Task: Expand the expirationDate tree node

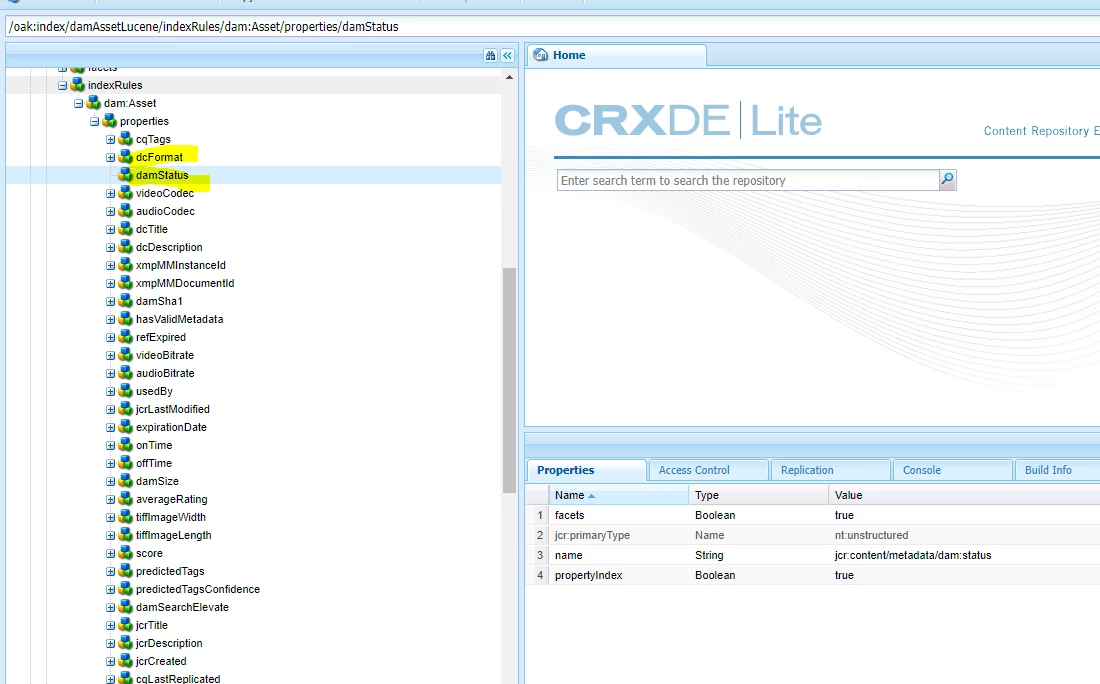Action: 110,427
